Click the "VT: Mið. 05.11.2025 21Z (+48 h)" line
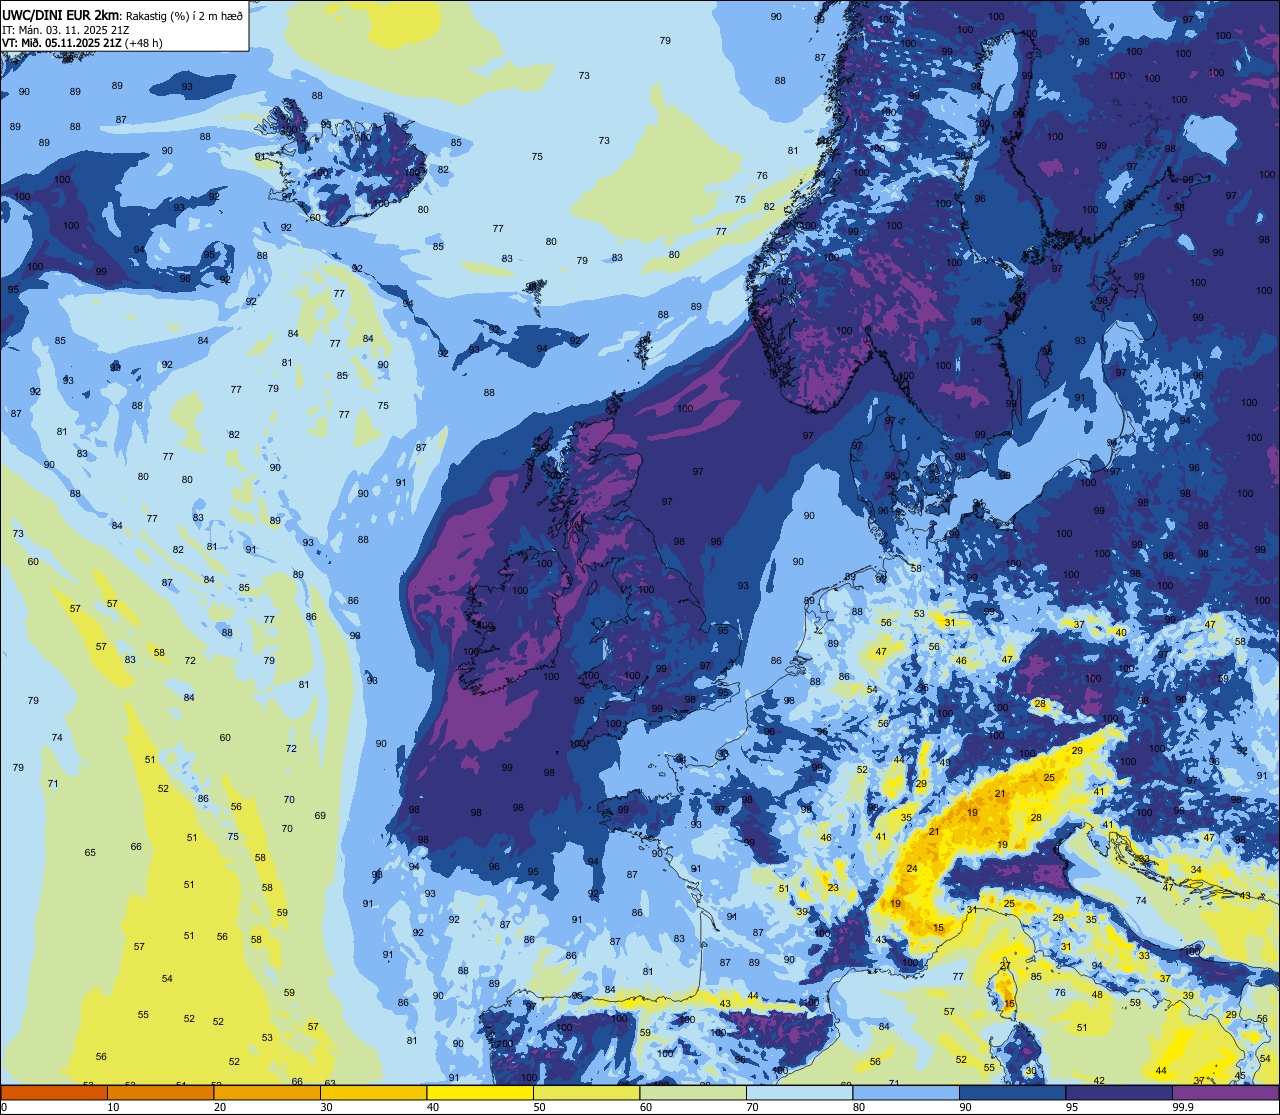This screenshot has width=1280, height=1115. 82,43
